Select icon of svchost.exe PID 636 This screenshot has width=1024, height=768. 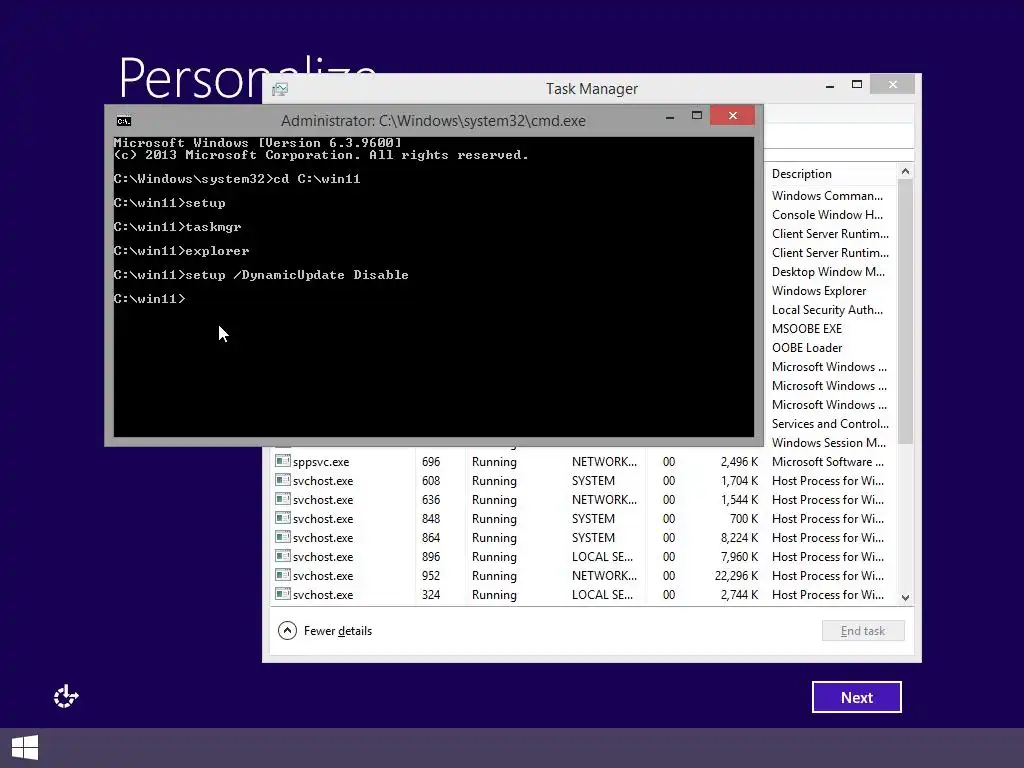pos(283,499)
